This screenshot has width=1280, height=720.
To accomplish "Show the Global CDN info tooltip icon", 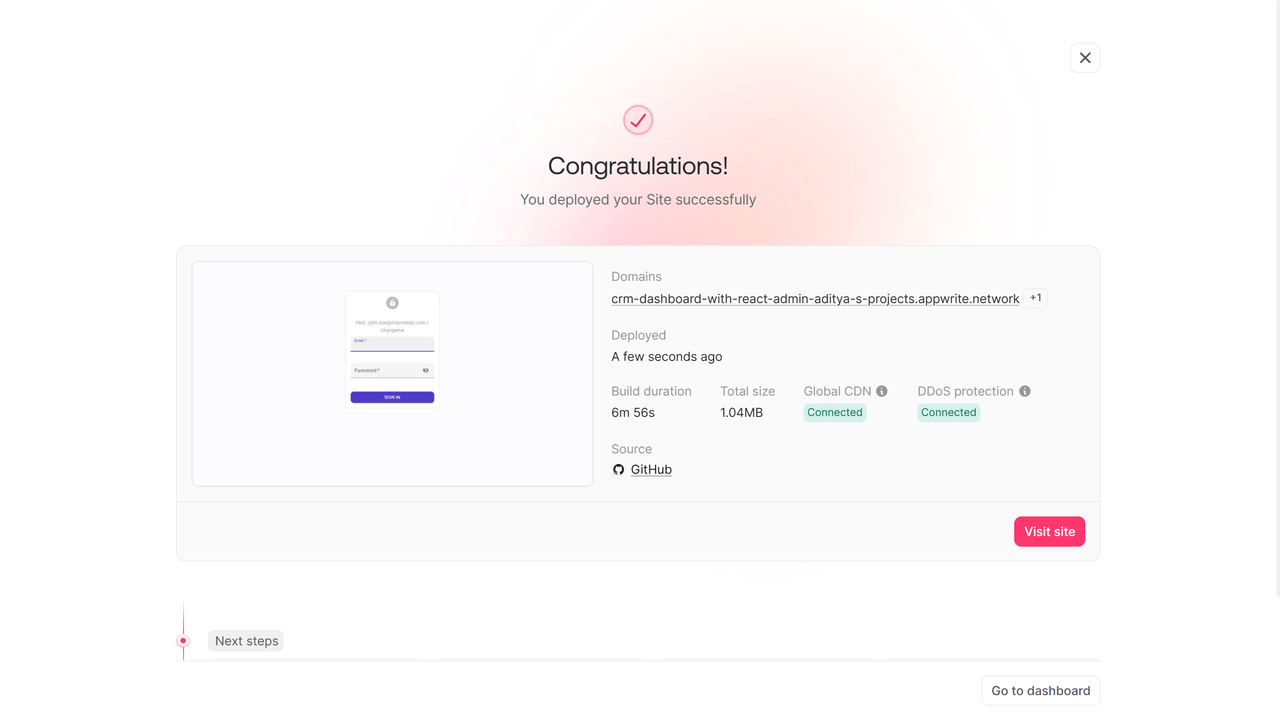I will click(x=882, y=391).
